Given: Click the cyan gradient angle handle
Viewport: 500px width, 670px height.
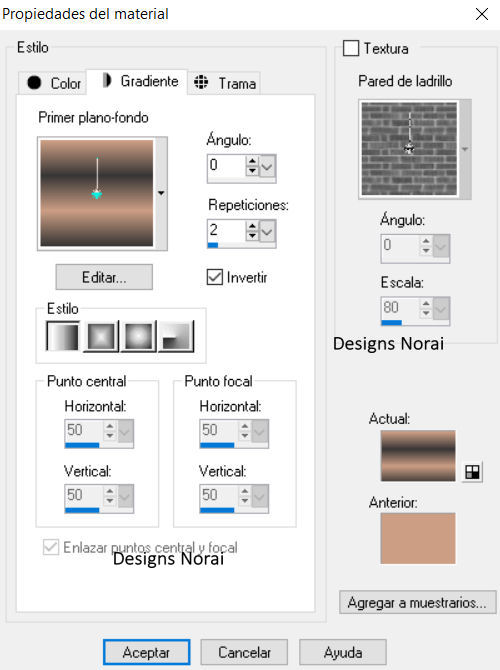Looking at the screenshot, I should (x=97, y=194).
